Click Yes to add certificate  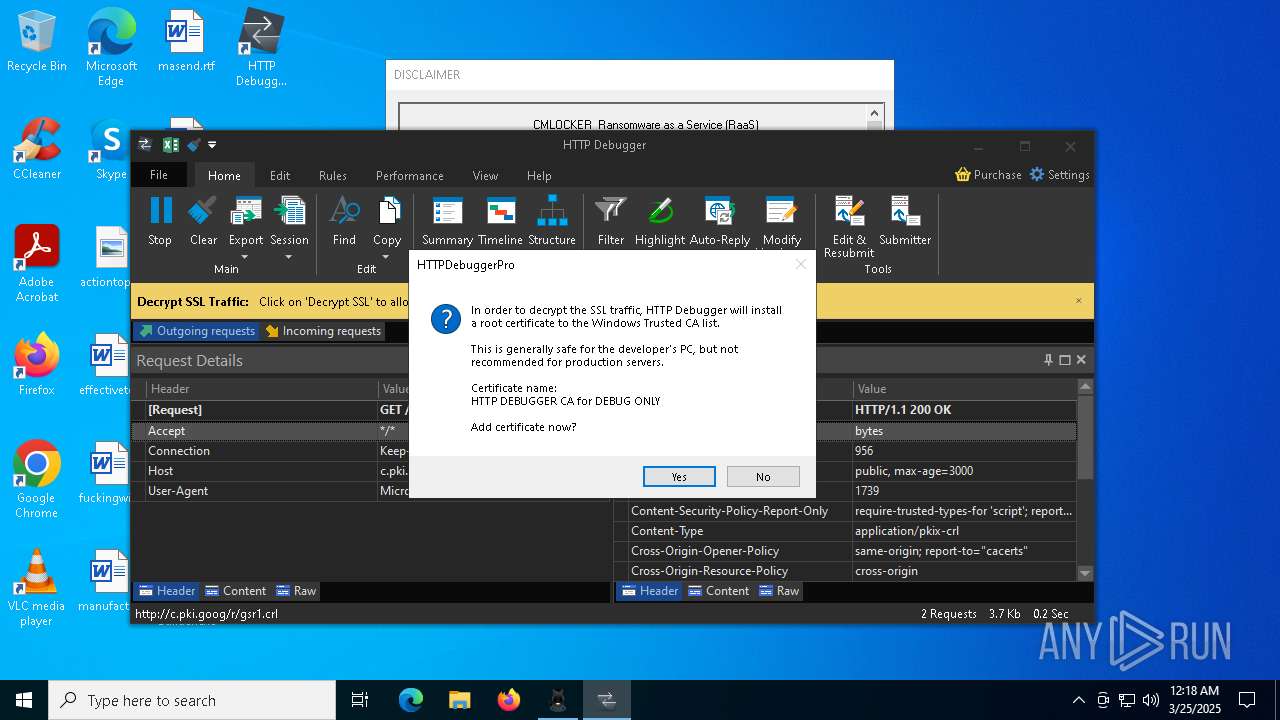pyautogui.click(x=679, y=477)
